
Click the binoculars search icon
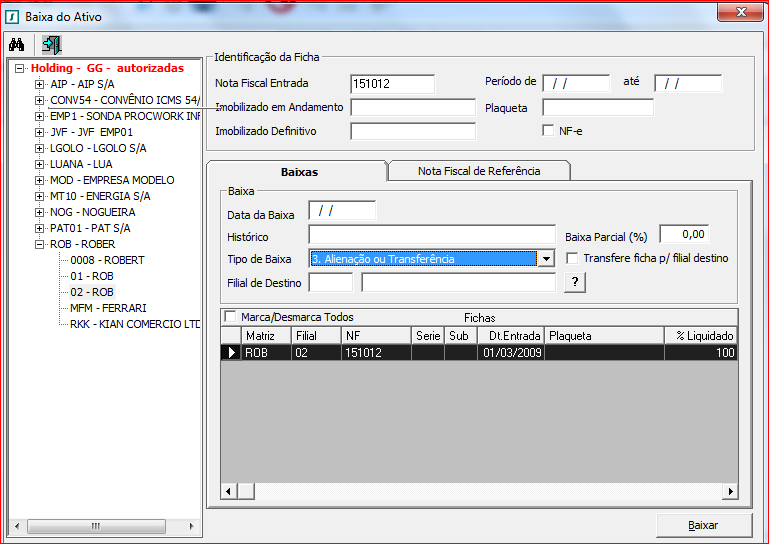pyautogui.click(x=16, y=44)
